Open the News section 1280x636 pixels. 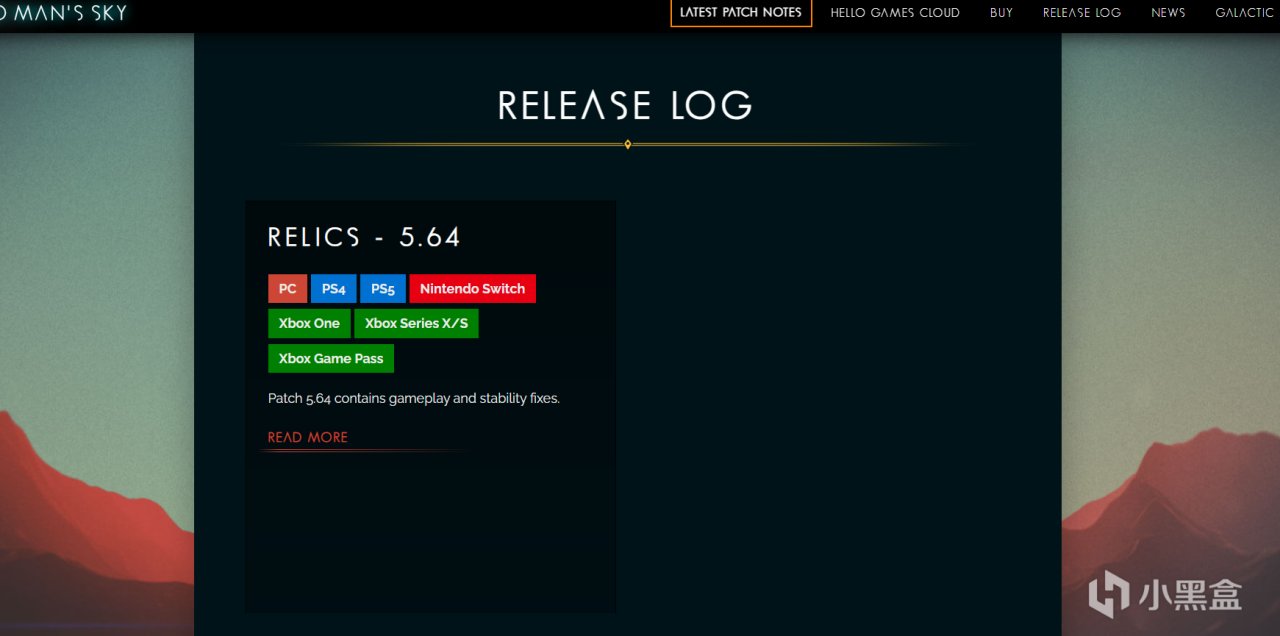[x=1168, y=13]
